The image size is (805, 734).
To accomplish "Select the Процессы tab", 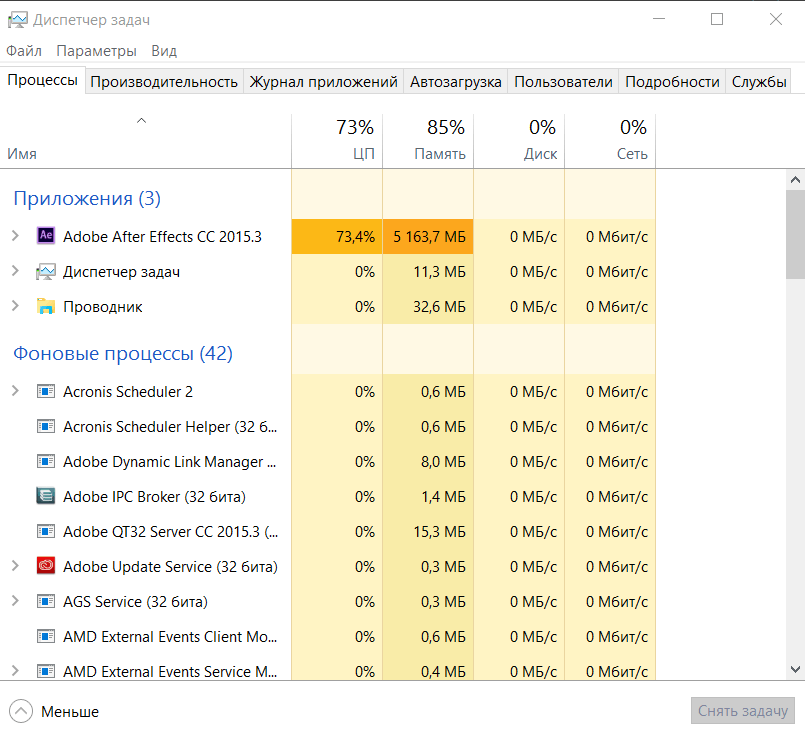I will pos(43,80).
